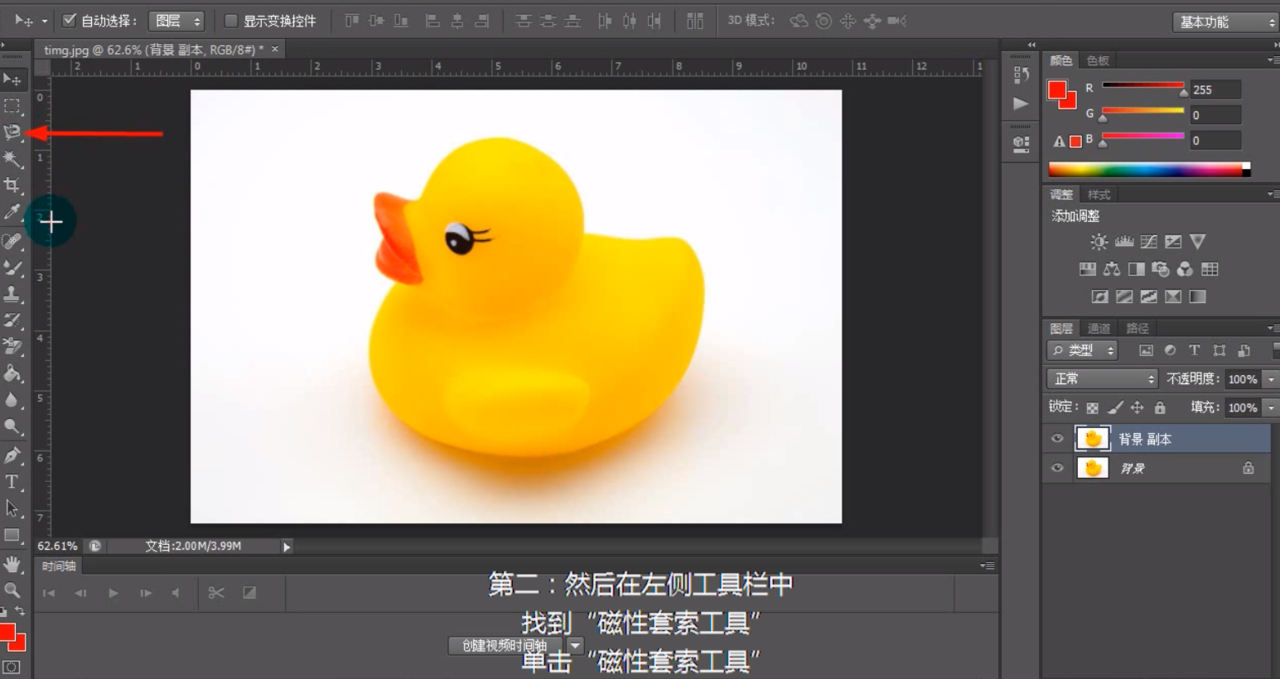
Task: Expand the 不透明度 slider arrow
Action: pos(1270,379)
